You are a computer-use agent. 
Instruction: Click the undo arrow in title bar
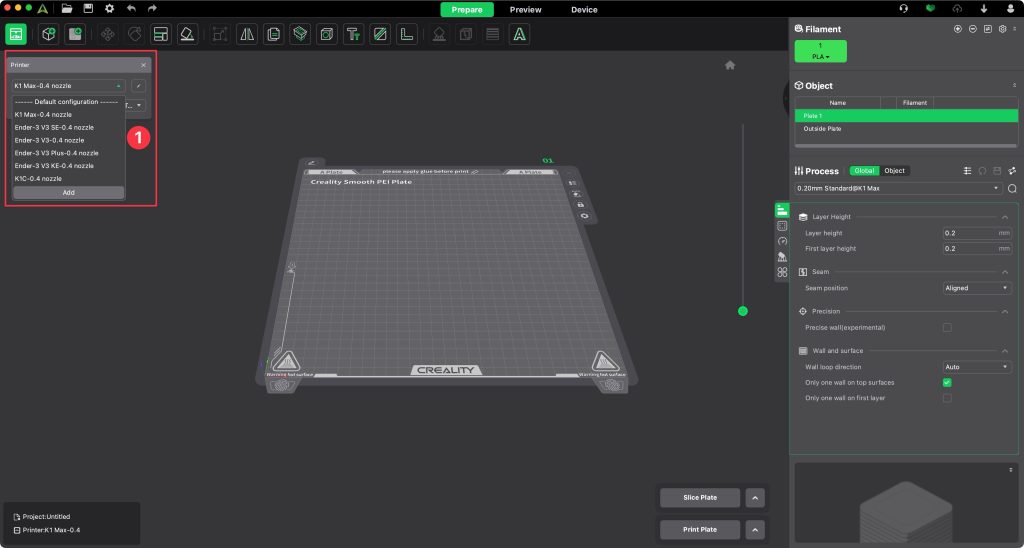click(131, 9)
